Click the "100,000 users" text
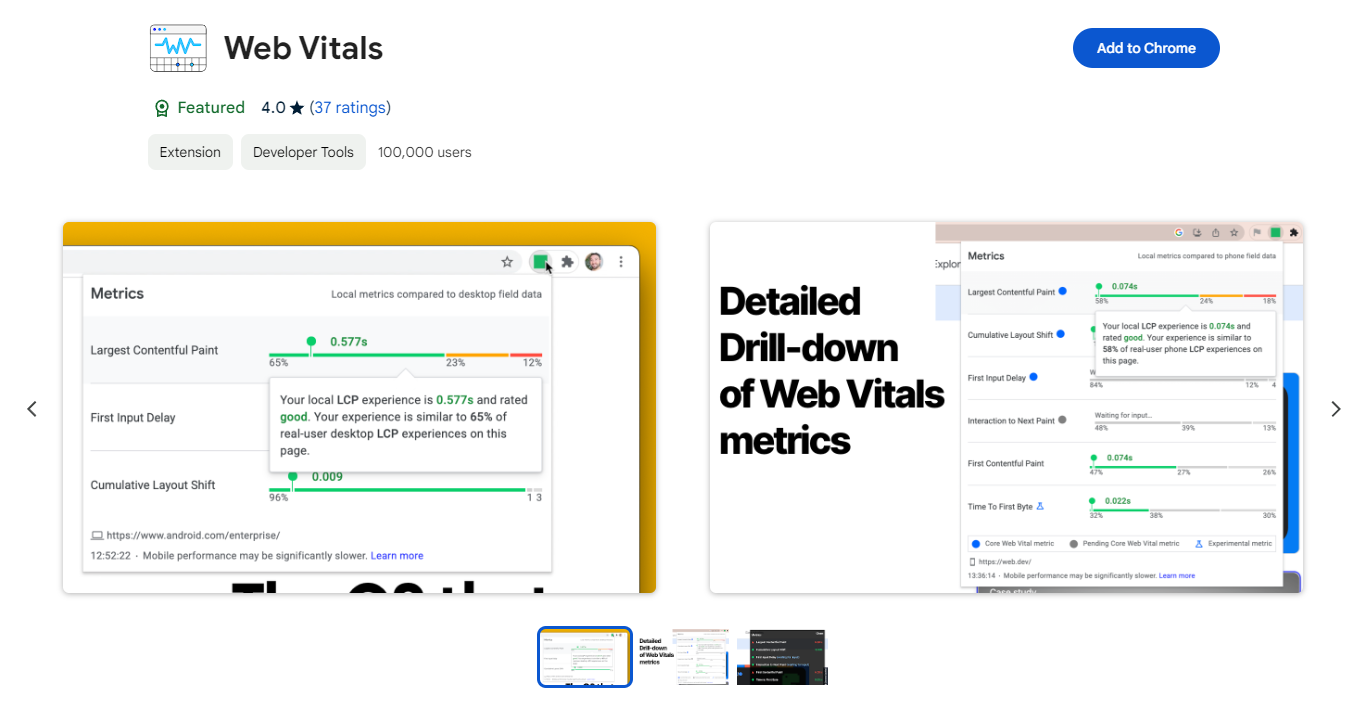 pyautogui.click(x=425, y=152)
